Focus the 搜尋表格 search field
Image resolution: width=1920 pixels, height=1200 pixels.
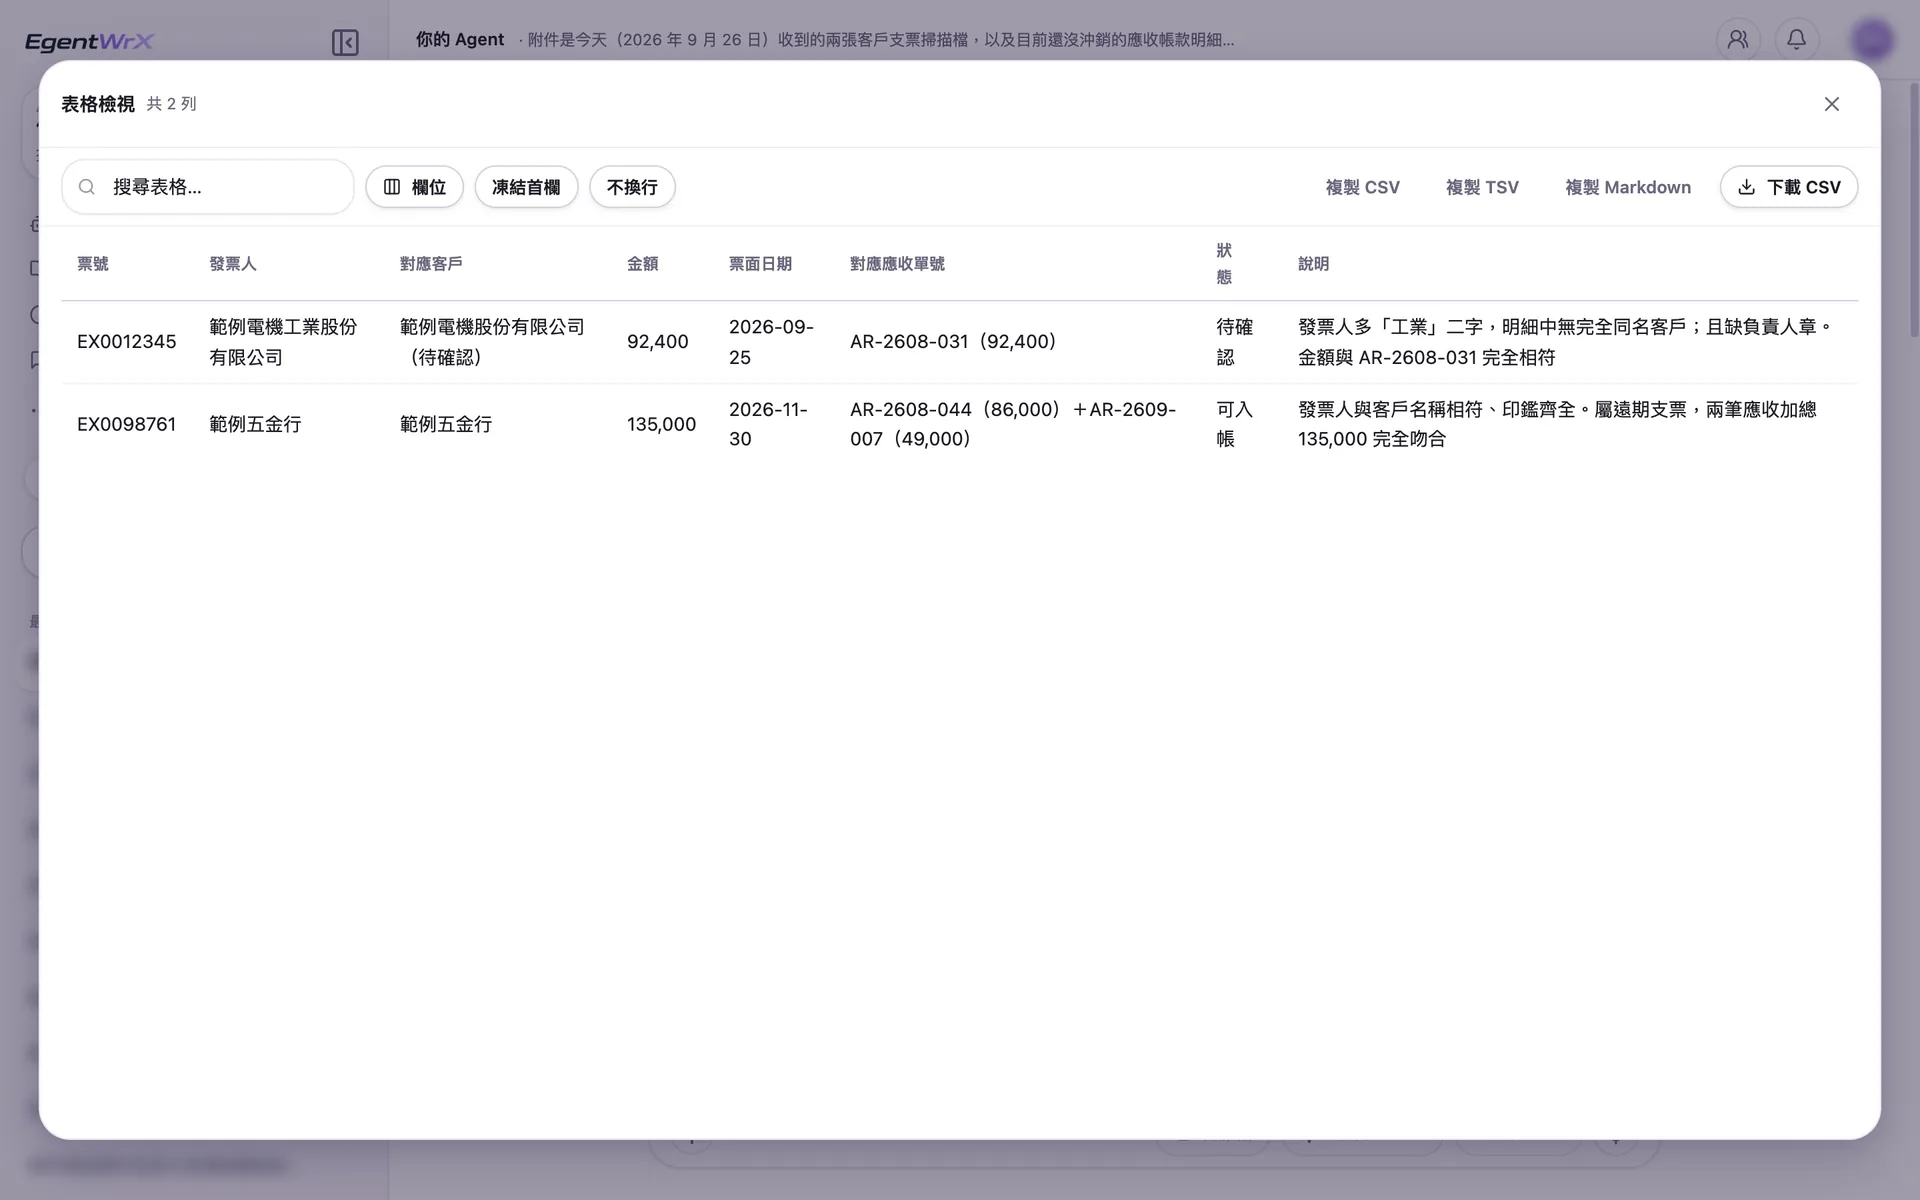pyautogui.click(x=208, y=187)
